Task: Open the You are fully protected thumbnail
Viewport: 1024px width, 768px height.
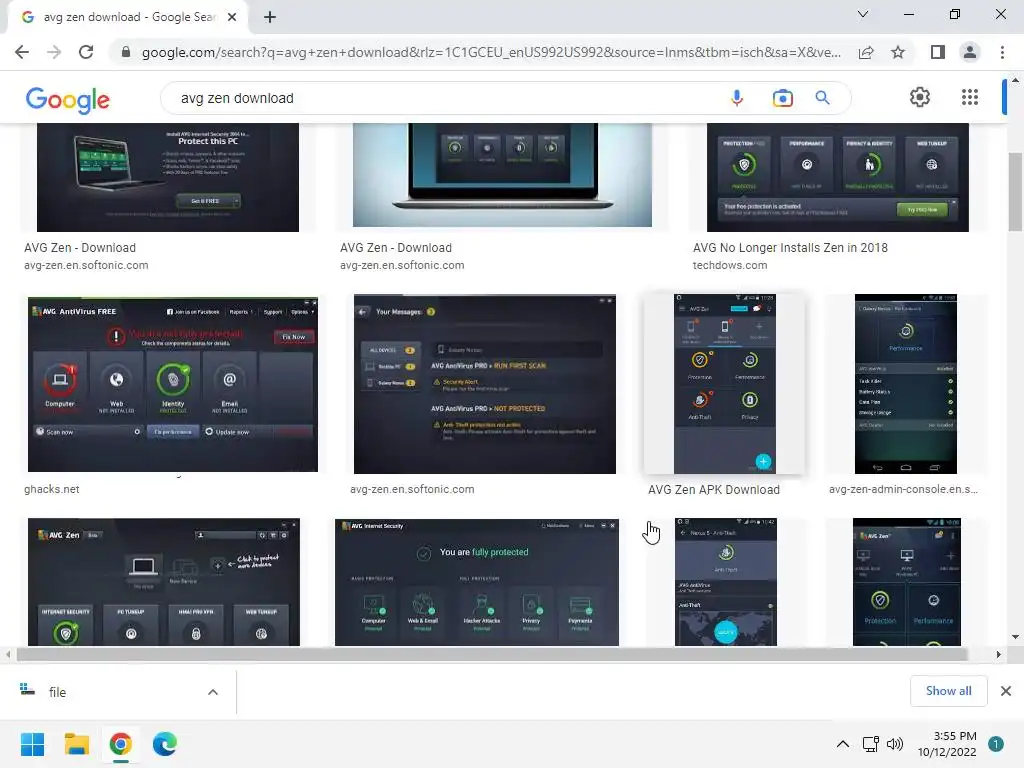Action: tap(477, 582)
